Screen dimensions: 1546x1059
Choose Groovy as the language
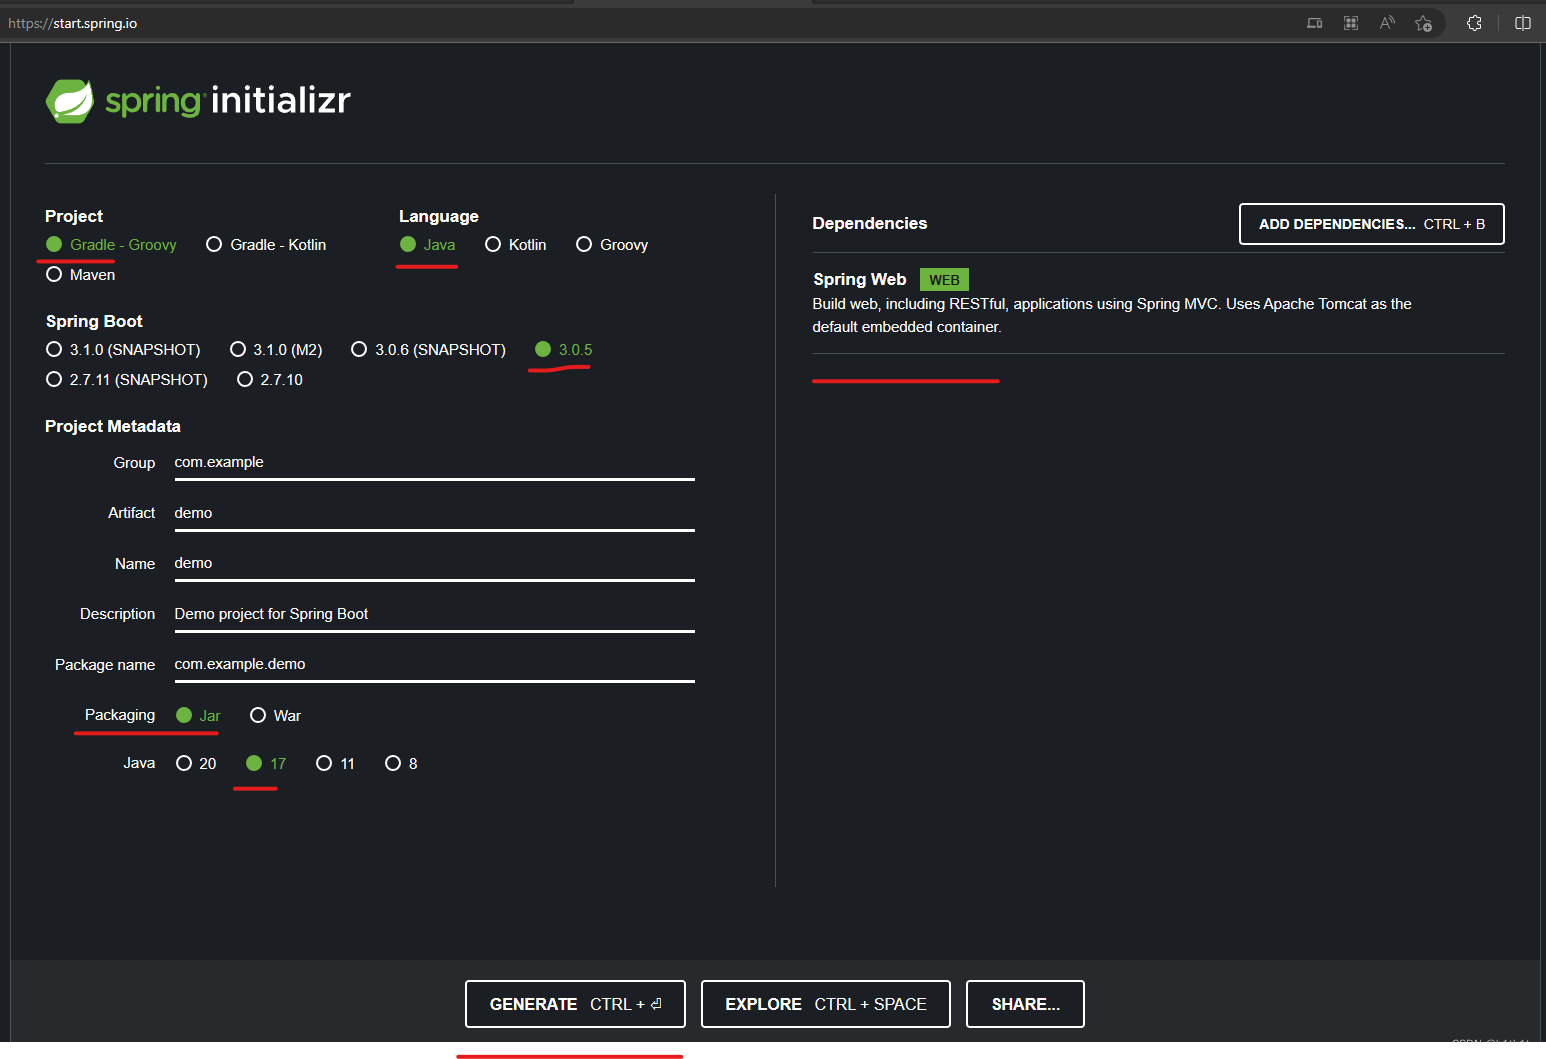click(612, 245)
